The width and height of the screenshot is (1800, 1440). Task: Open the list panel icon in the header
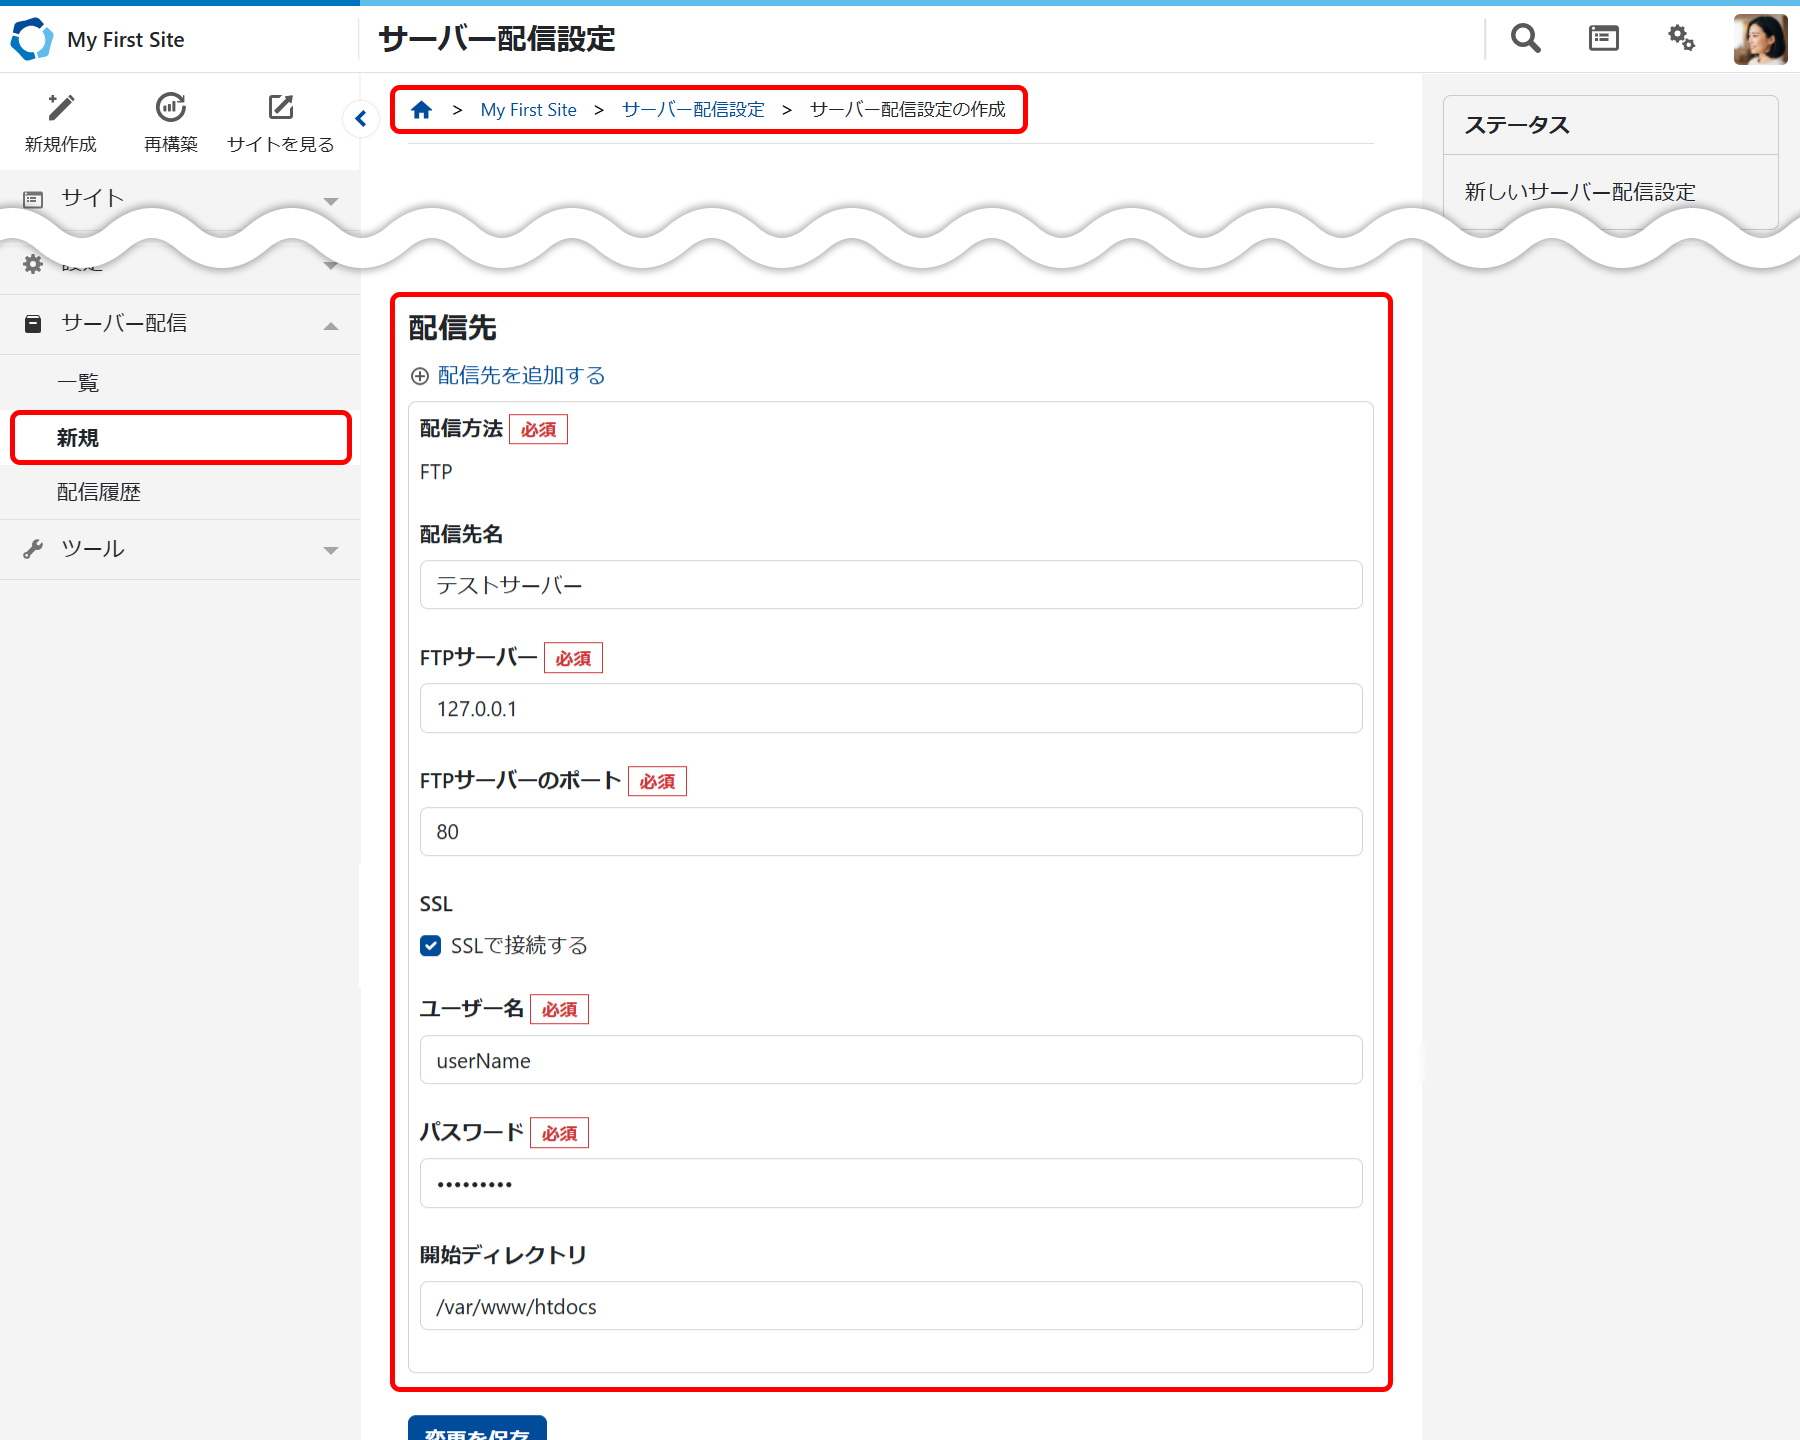pyautogui.click(x=1602, y=38)
